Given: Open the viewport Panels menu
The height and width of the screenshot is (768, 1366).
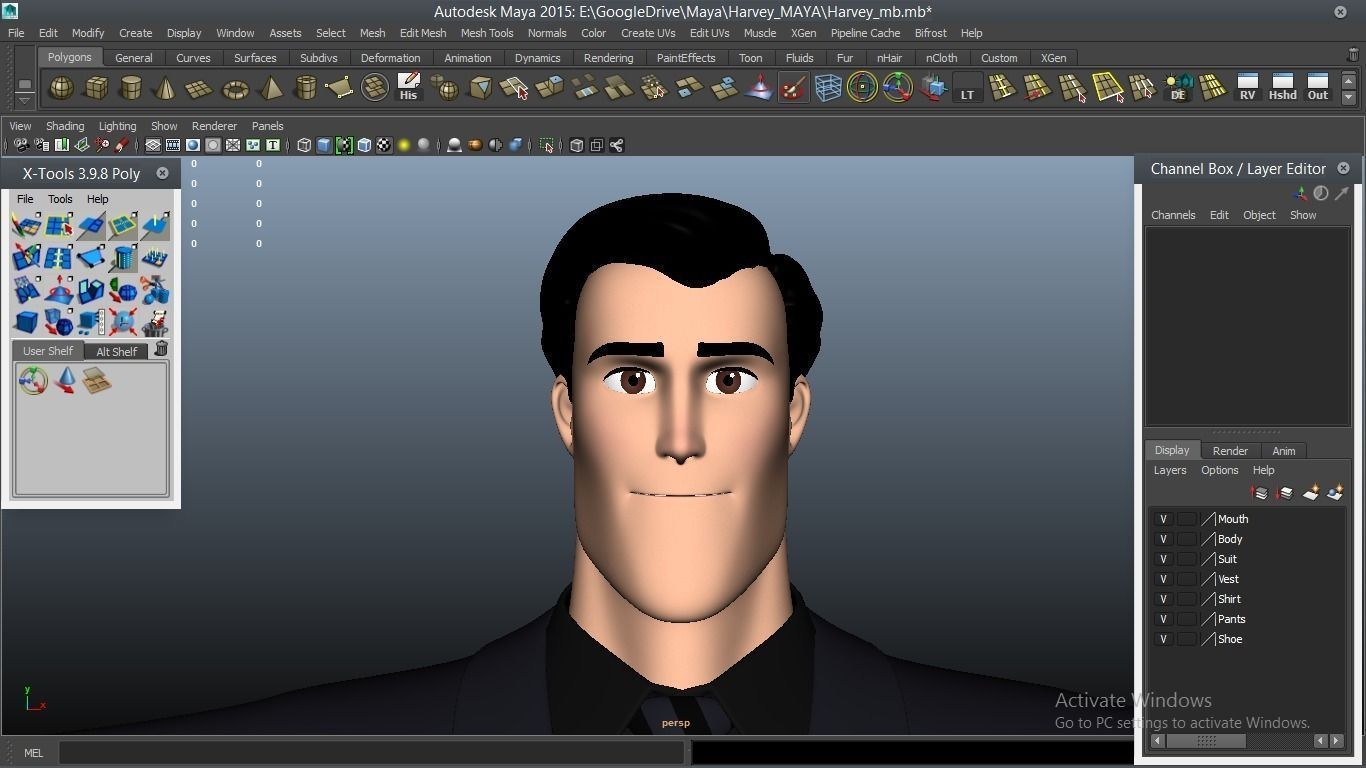Looking at the screenshot, I should tap(267, 126).
